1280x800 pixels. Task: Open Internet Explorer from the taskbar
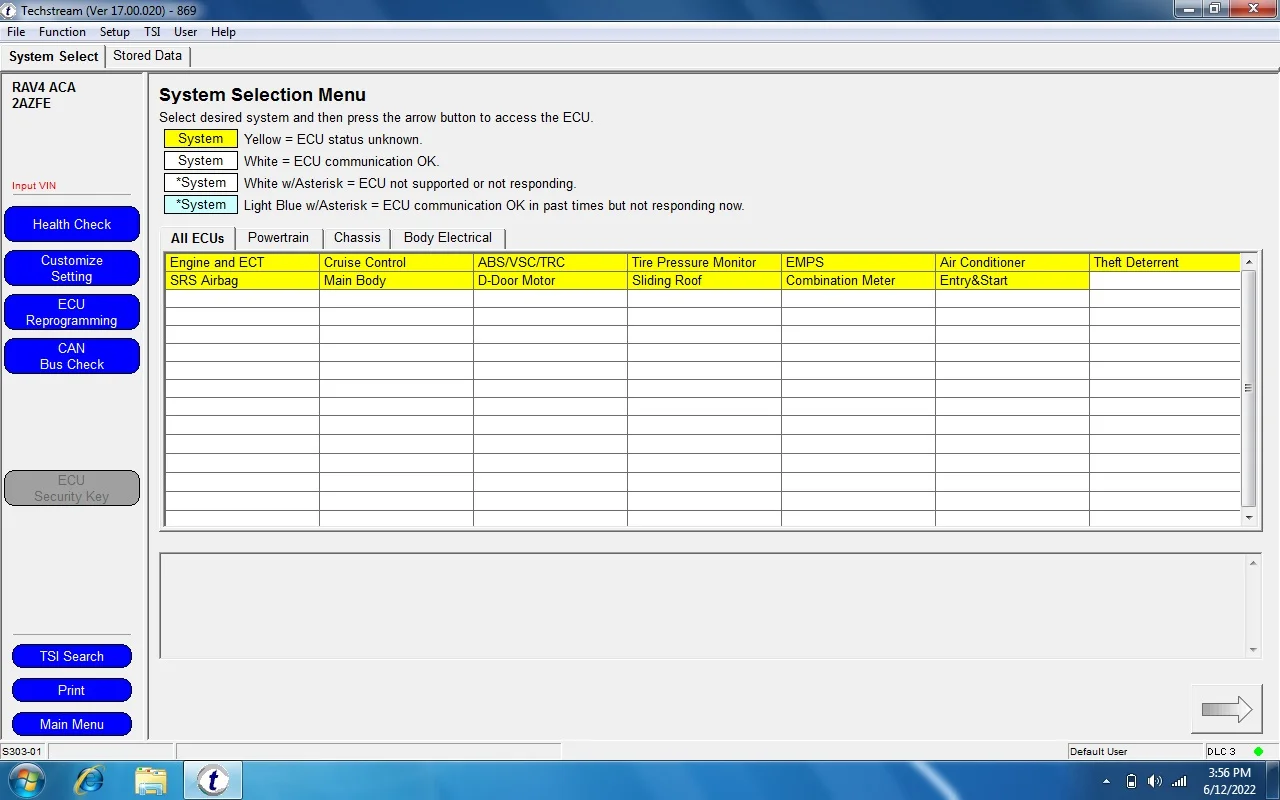pos(89,780)
